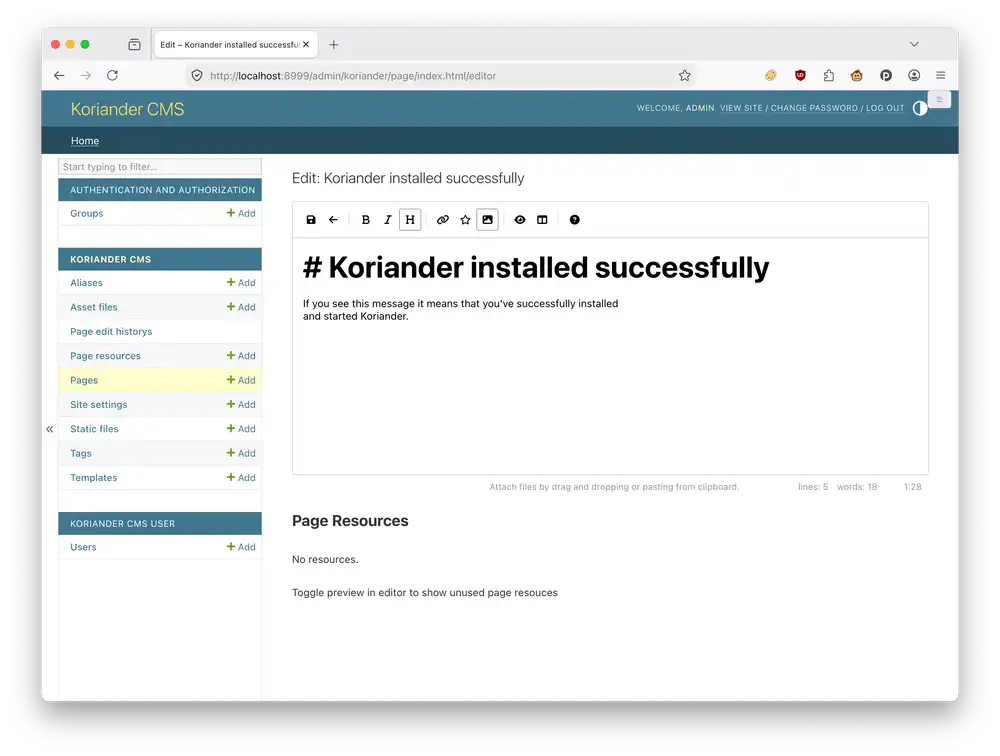The height and width of the screenshot is (756, 1000).
Task: Go back in browser history
Action: coord(59,75)
